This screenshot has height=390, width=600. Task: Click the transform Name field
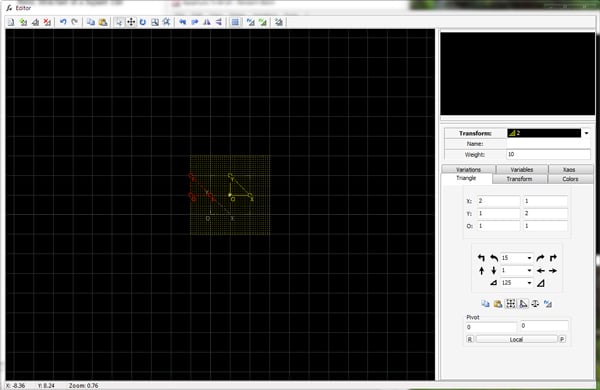coord(548,144)
